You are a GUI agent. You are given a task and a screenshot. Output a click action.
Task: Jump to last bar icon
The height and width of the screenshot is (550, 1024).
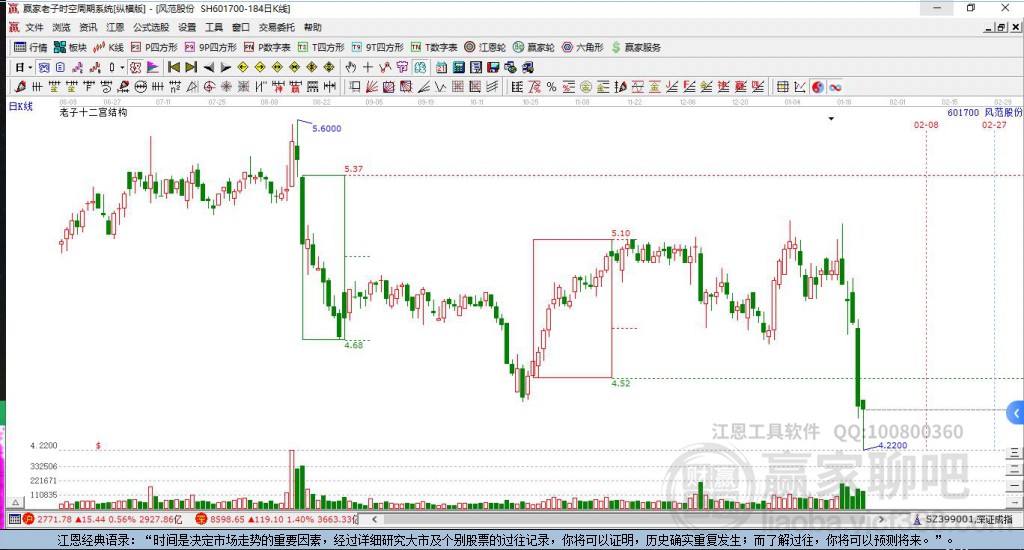pyautogui.click(x=191, y=67)
